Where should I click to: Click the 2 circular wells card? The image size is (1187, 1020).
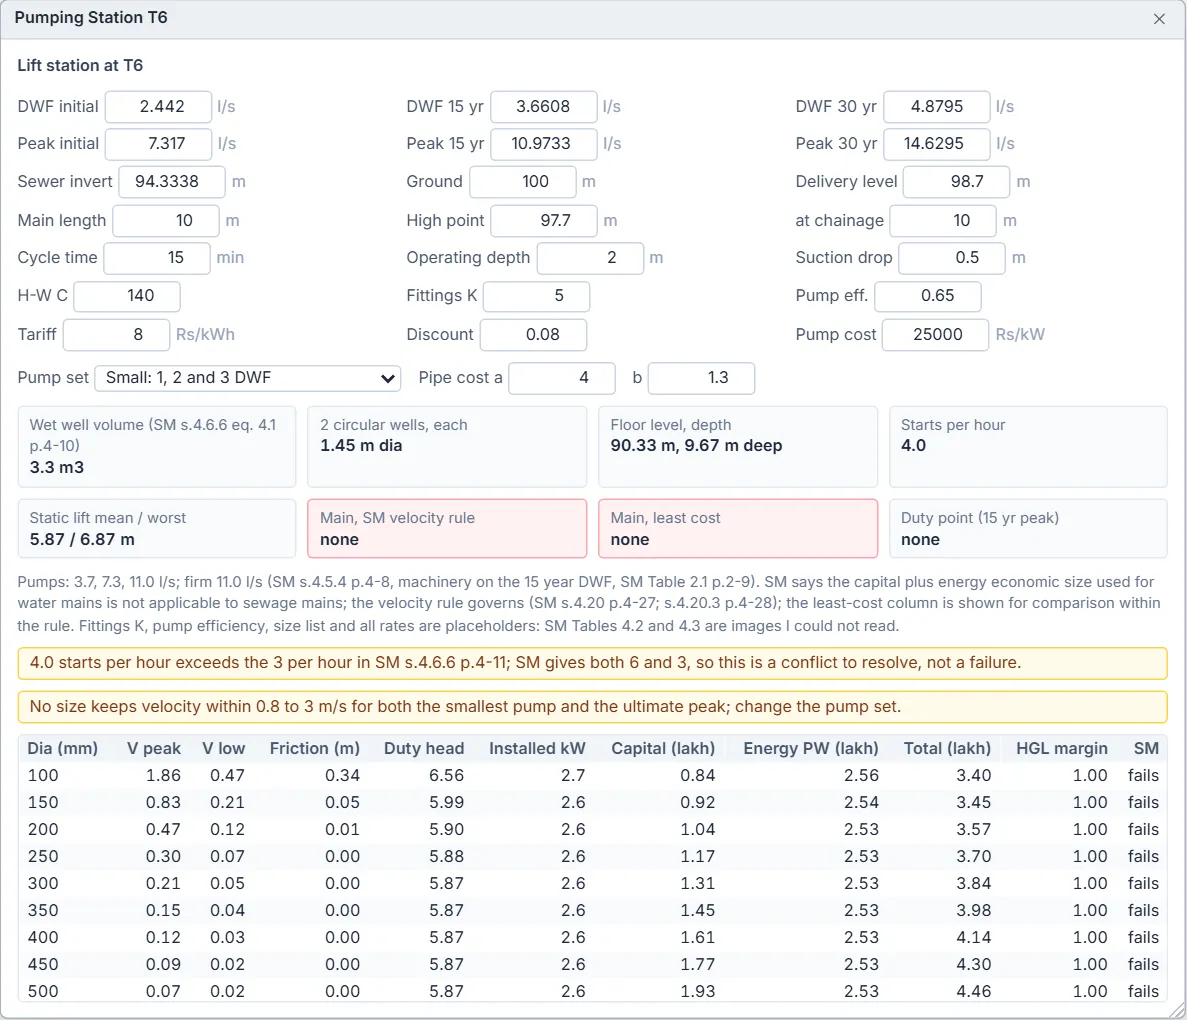(447, 447)
